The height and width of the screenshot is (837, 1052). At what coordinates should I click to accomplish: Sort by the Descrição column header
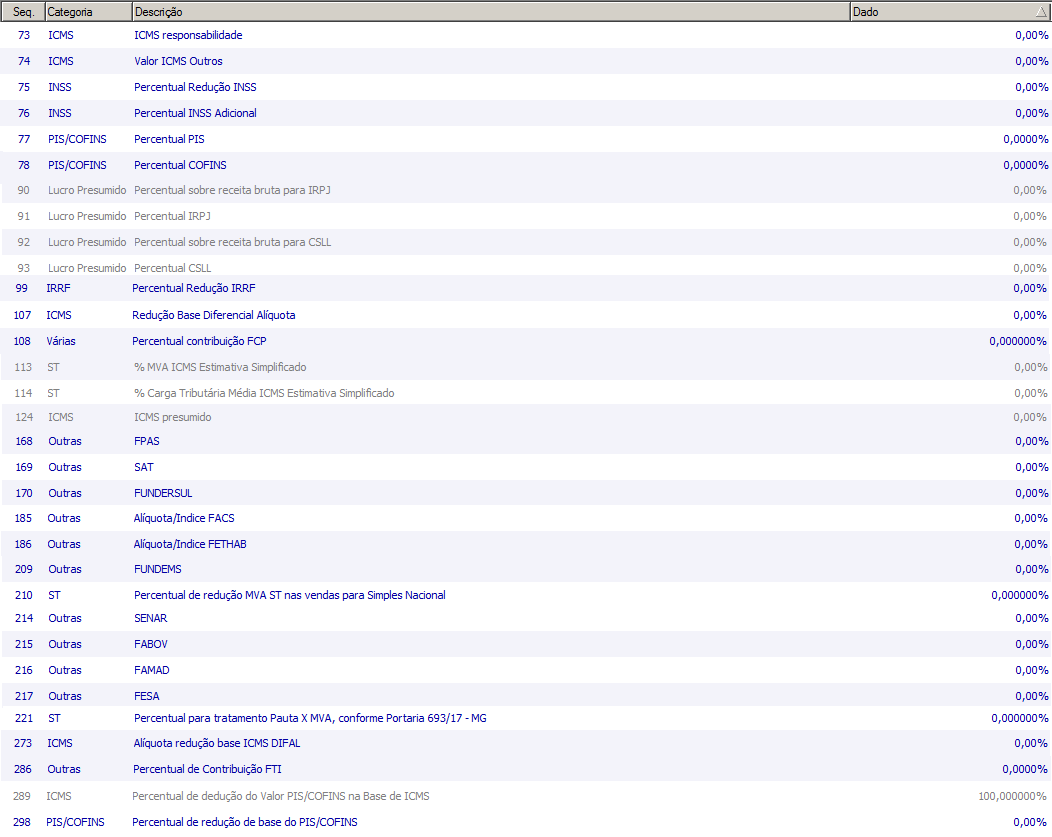tap(490, 11)
